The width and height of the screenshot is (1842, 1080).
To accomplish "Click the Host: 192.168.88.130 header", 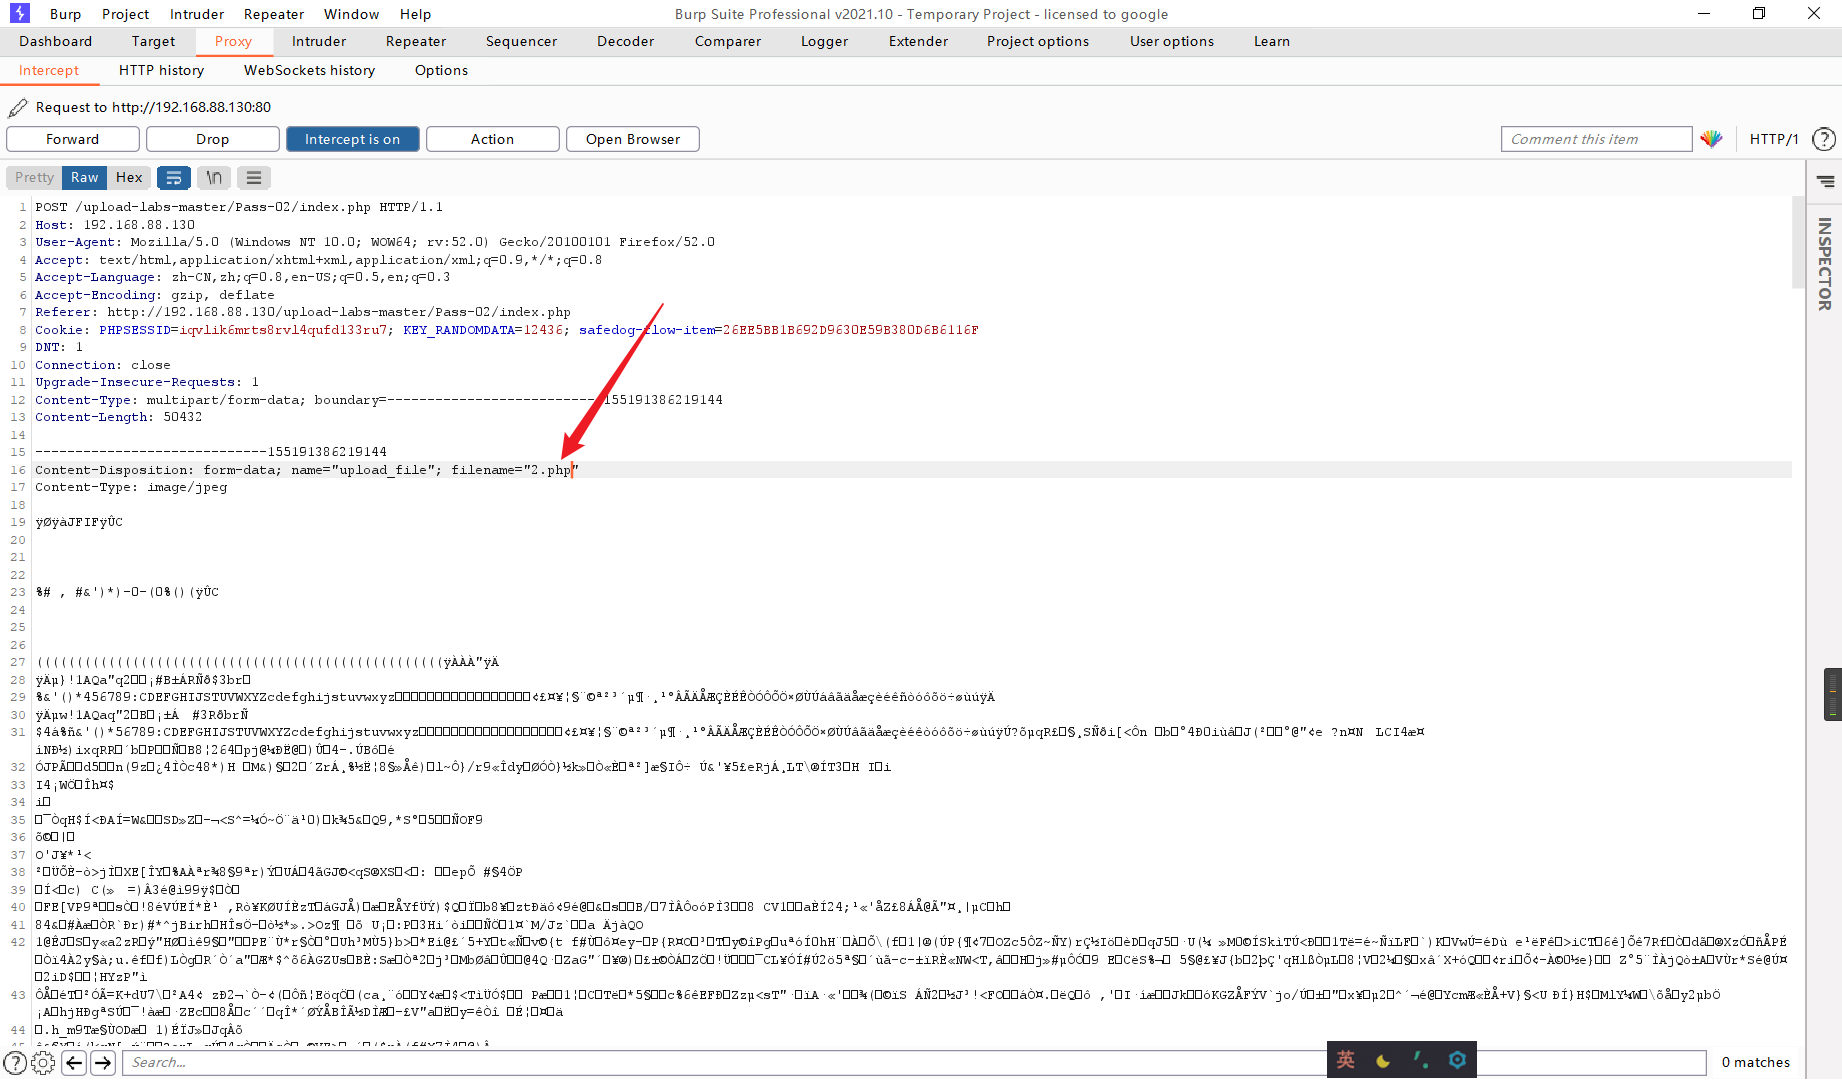I will click(x=115, y=225).
